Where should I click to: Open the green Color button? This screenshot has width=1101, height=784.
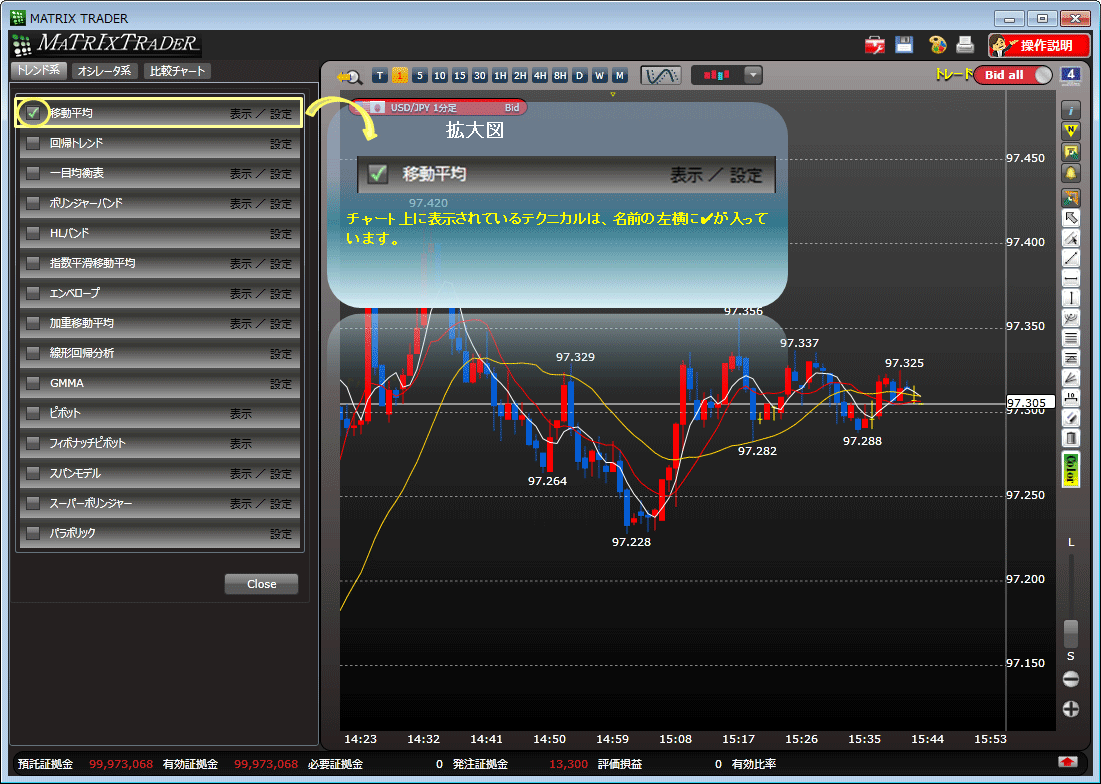pyautogui.click(x=1071, y=470)
